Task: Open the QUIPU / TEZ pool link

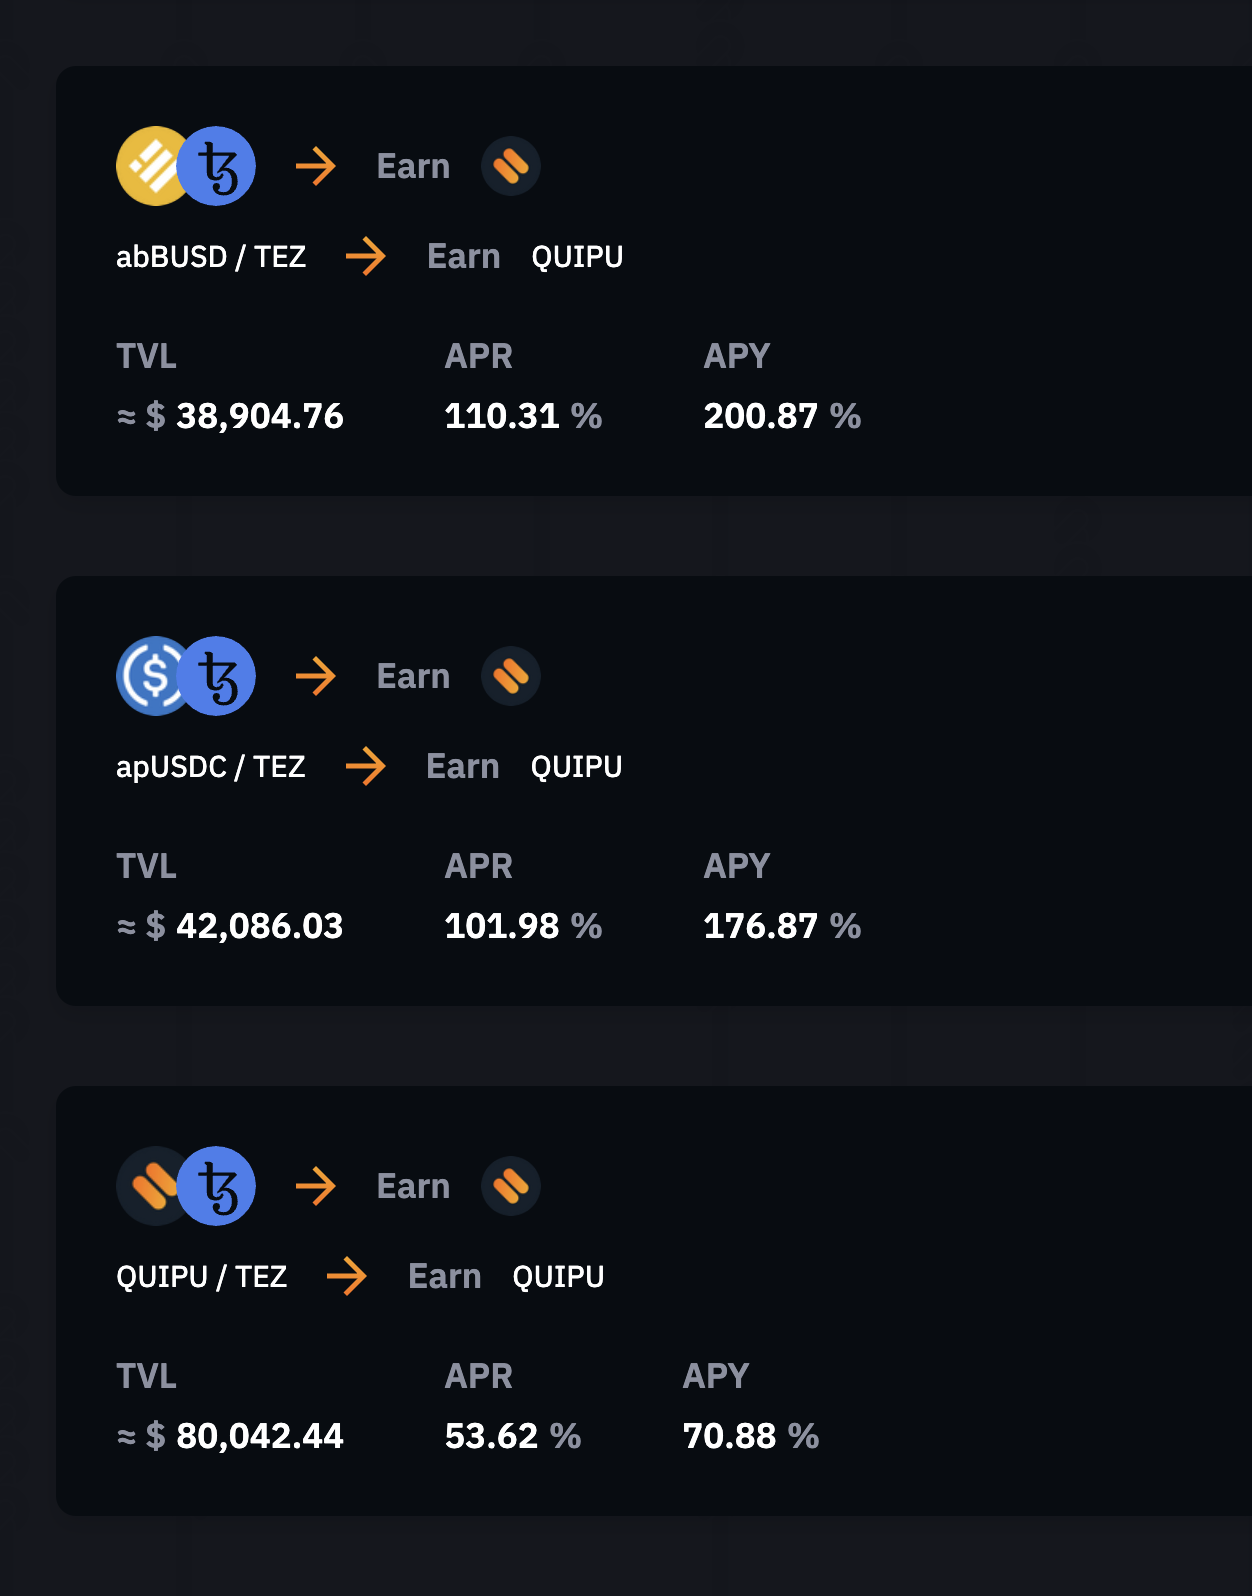Action: pyautogui.click(x=201, y=1277)
